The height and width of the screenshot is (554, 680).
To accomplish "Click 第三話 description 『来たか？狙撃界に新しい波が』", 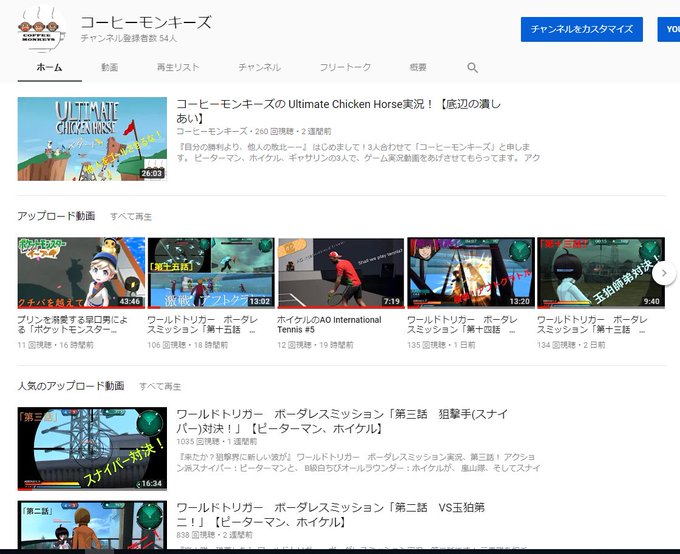I will click(x=358, y=462).
